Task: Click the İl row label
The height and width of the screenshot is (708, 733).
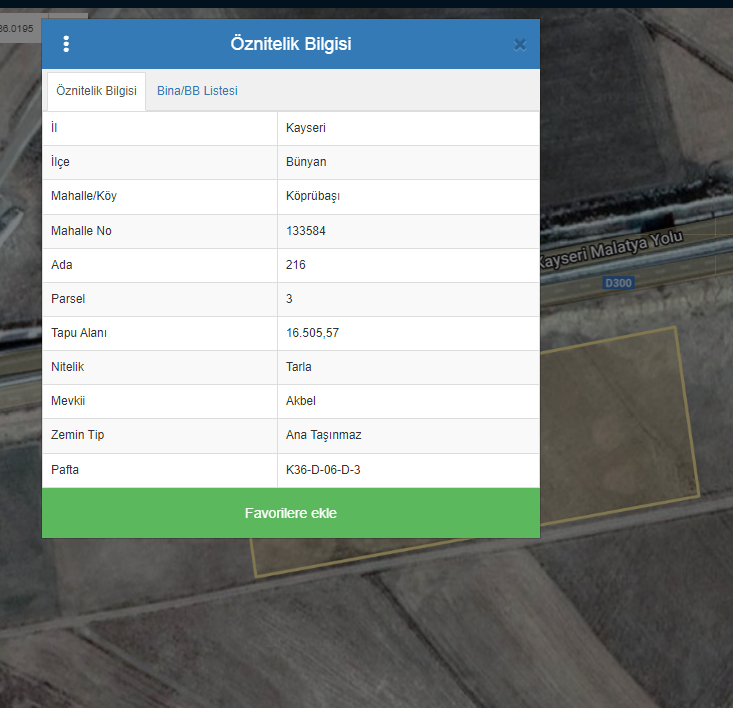Action: coord(54,128)
